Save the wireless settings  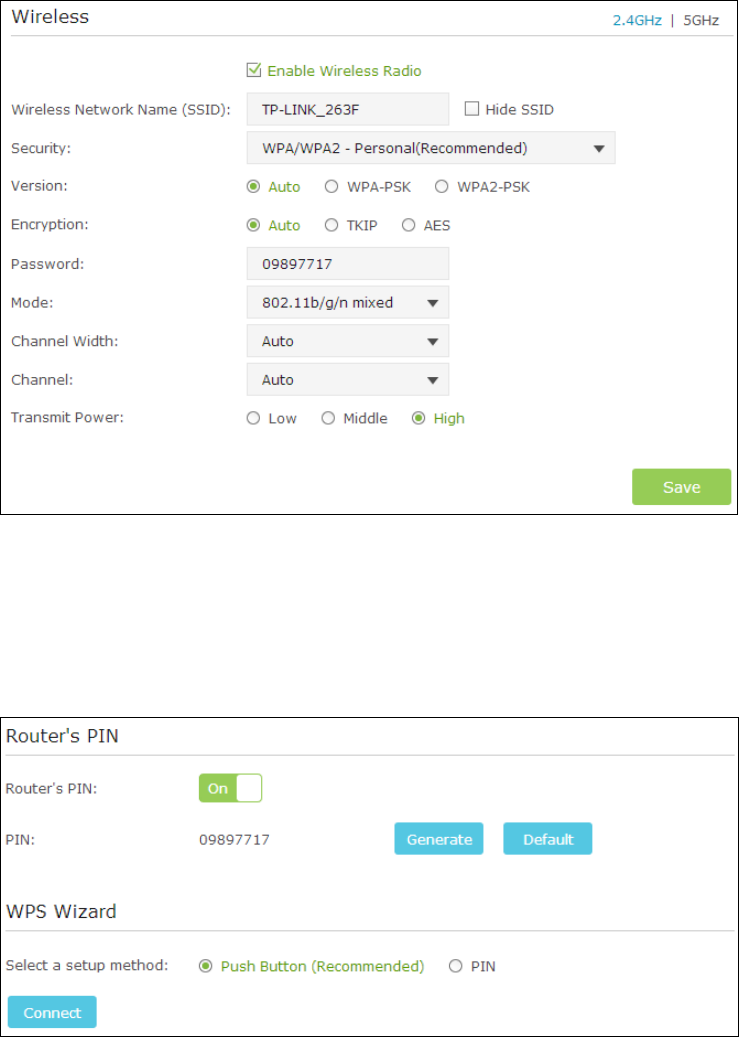click(x=681, y=487)
